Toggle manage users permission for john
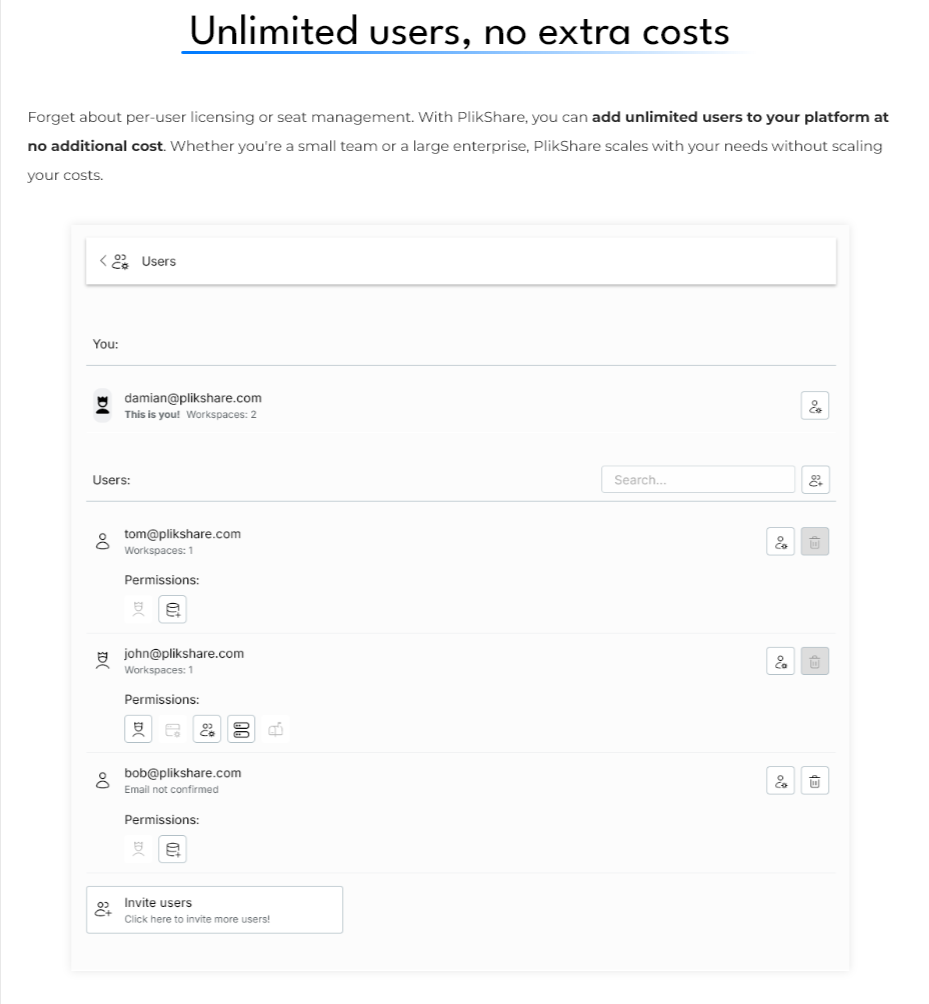929x1004 pixels. coord(207,729)
